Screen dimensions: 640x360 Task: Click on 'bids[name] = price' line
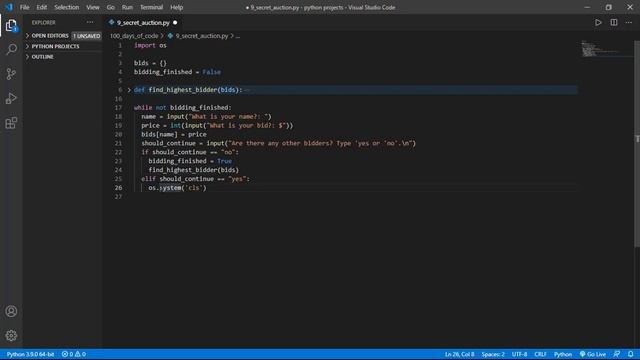pos(173,134)
